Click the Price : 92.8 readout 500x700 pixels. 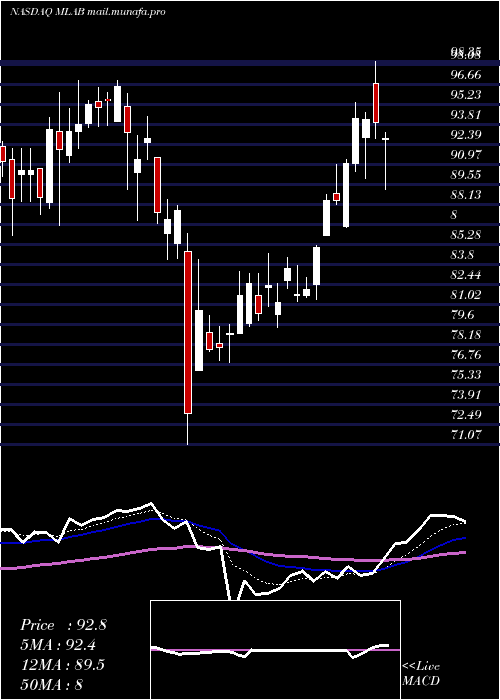click(63, 625)
